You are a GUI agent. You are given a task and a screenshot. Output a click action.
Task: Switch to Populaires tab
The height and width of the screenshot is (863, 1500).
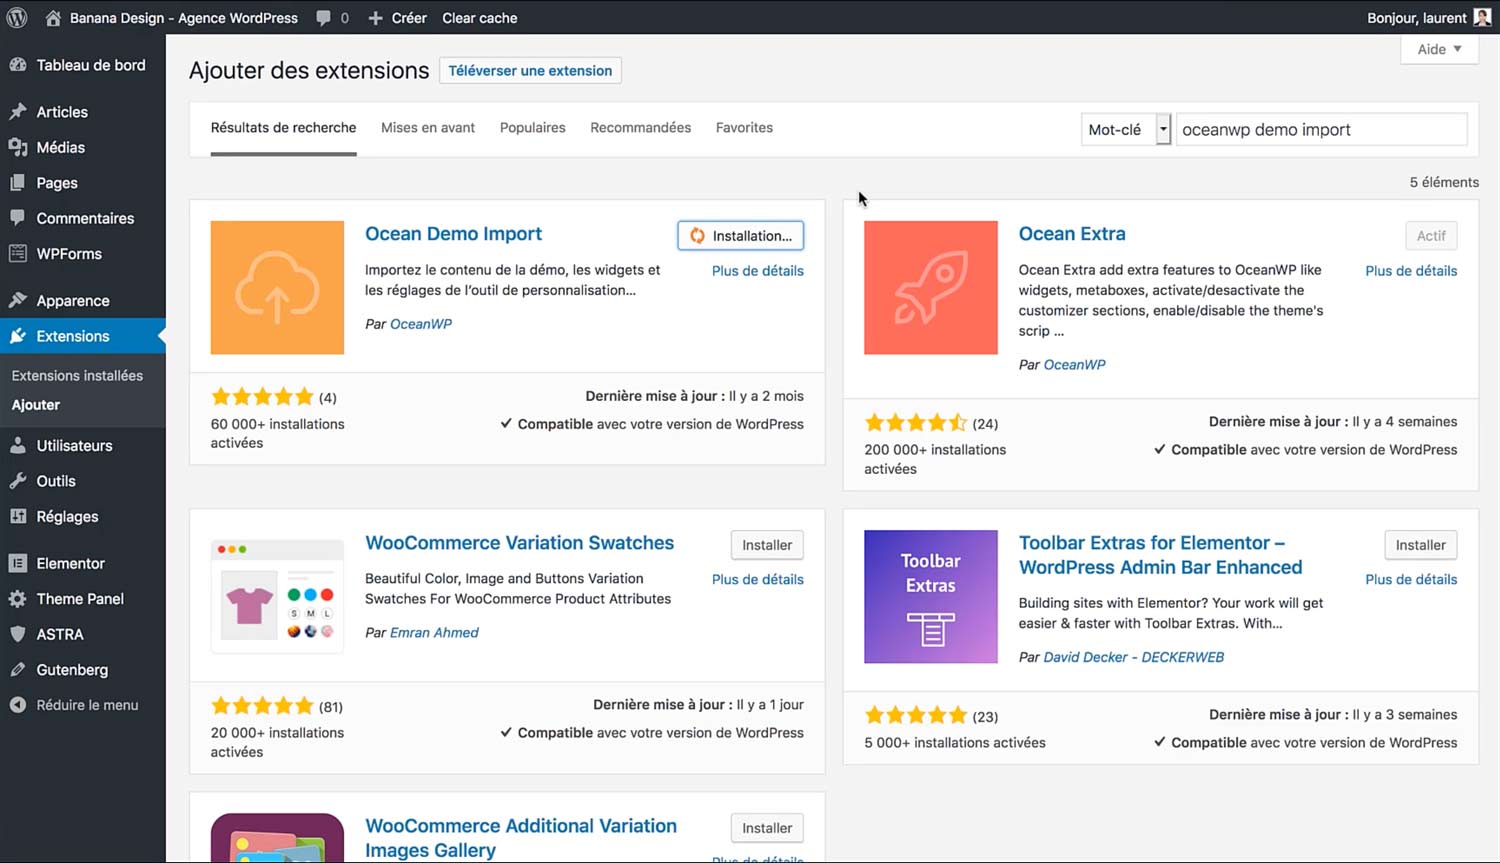pos(533,128)
